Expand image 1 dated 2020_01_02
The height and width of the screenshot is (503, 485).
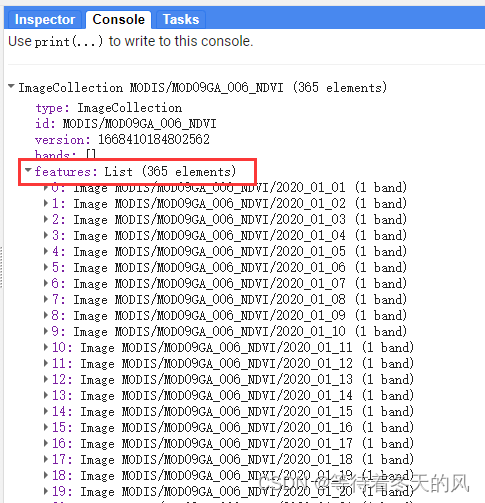46,203
